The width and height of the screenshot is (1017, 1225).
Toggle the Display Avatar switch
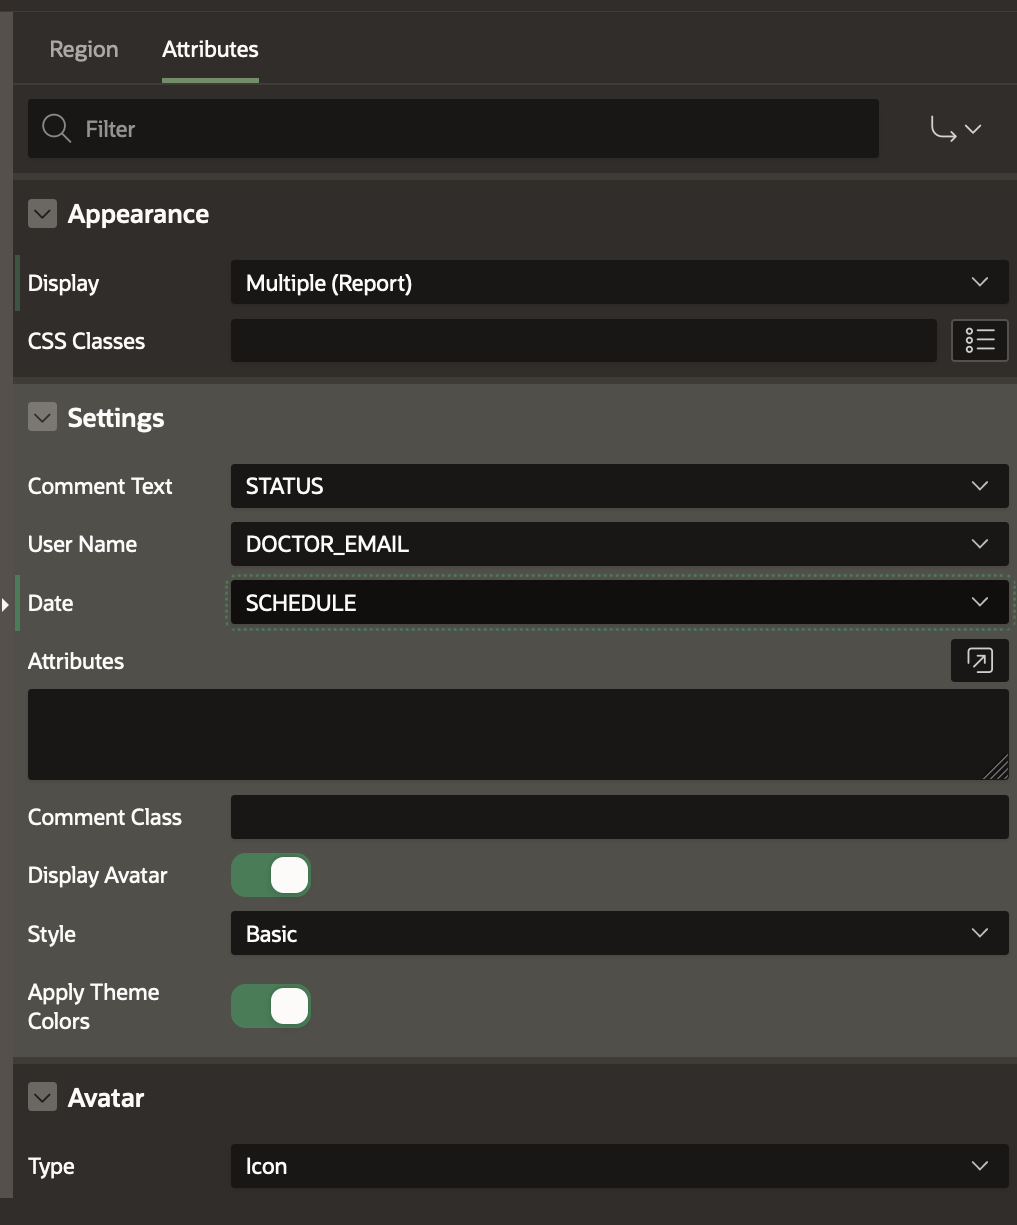coord(271,875)
